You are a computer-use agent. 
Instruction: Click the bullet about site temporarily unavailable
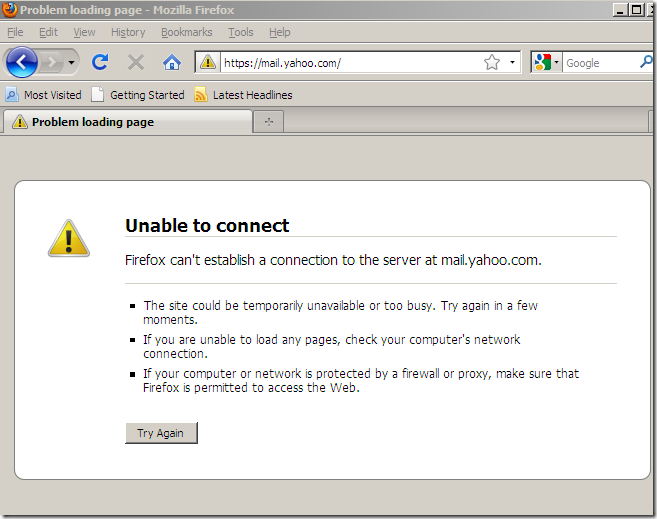[340, 312]
